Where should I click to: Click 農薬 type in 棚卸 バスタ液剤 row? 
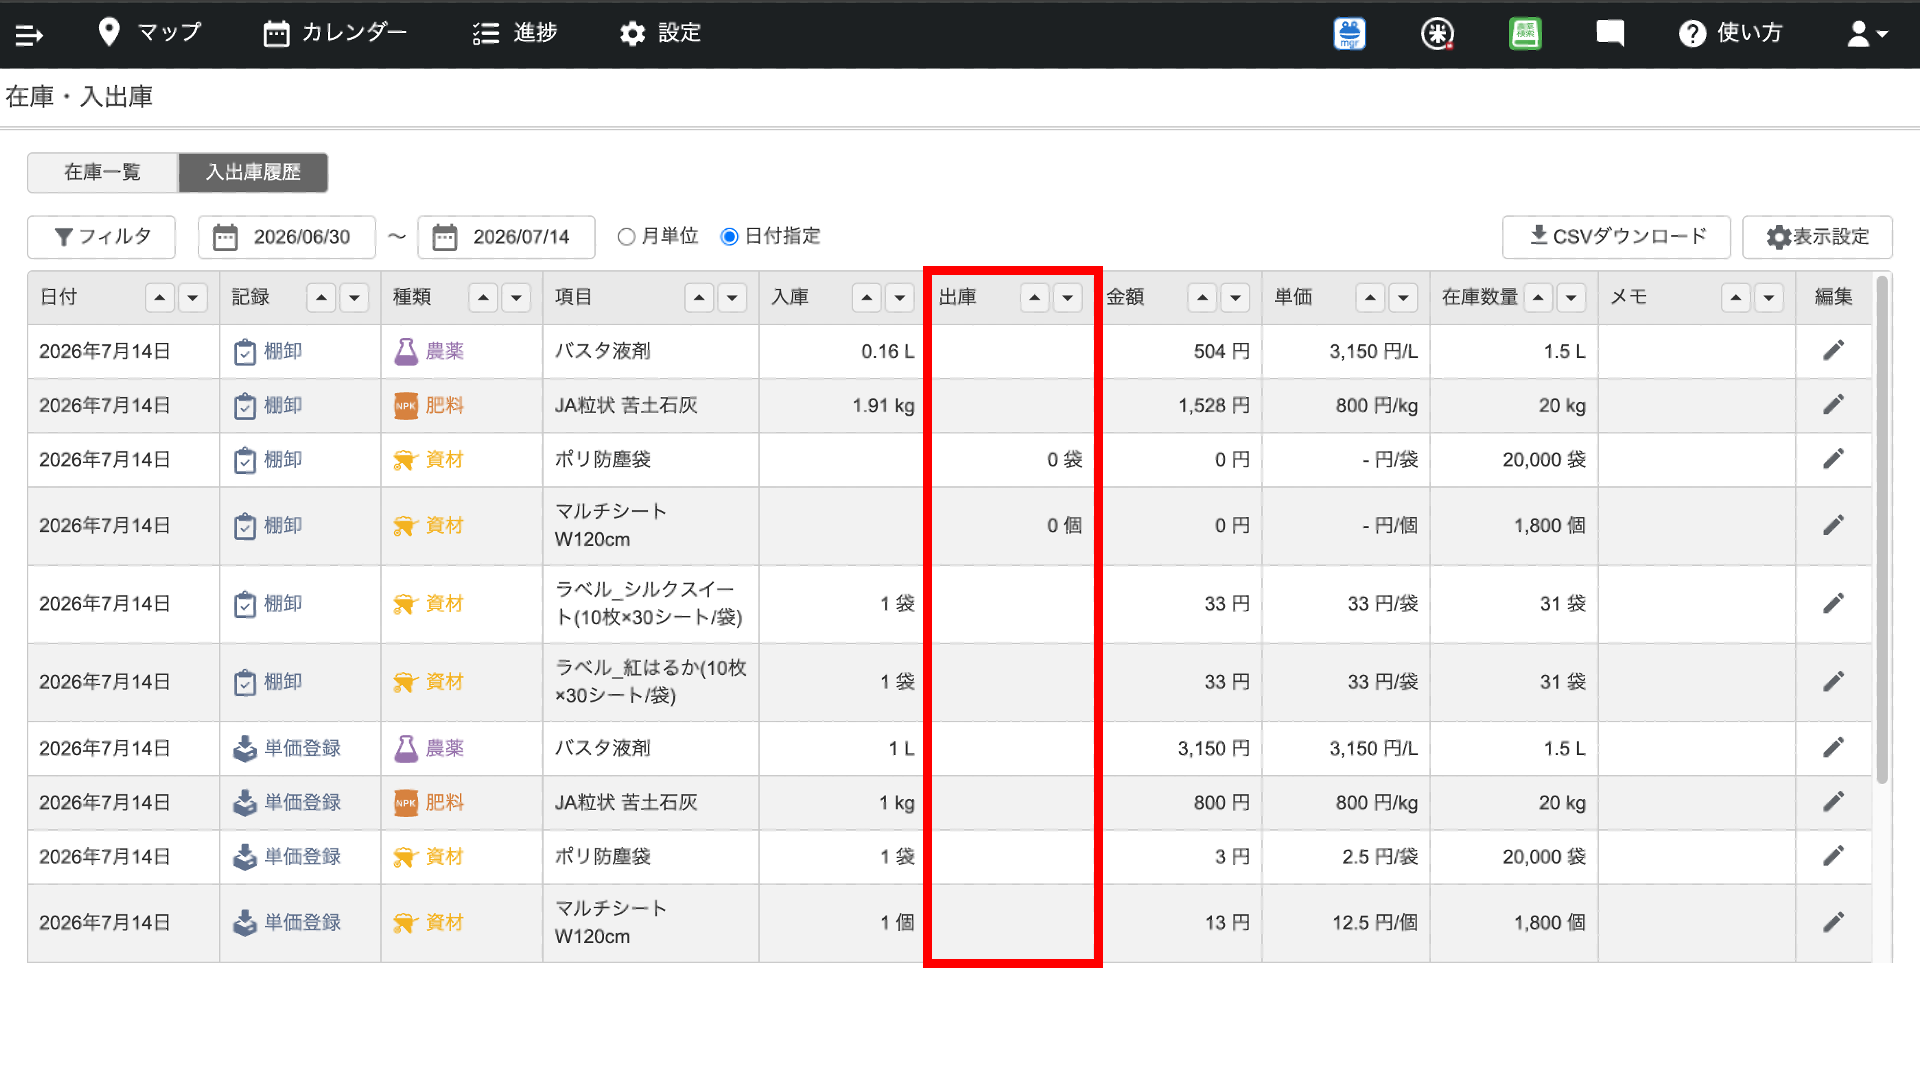click(x=429, y=351)
